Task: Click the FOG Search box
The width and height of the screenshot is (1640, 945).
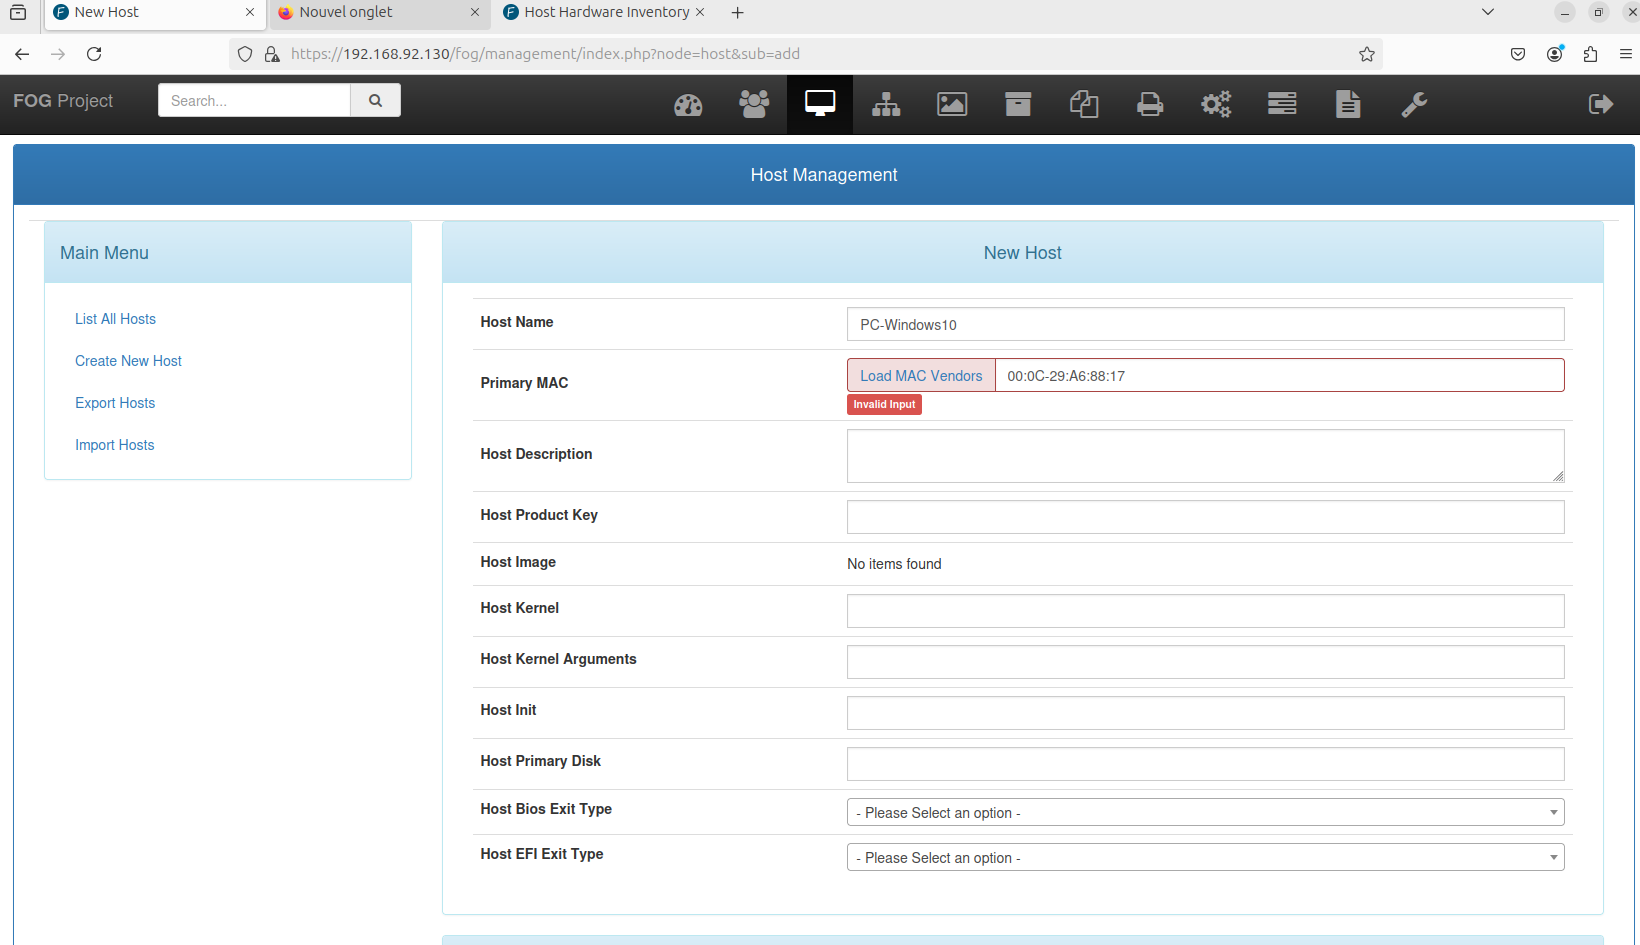Action: coord(254,100)
